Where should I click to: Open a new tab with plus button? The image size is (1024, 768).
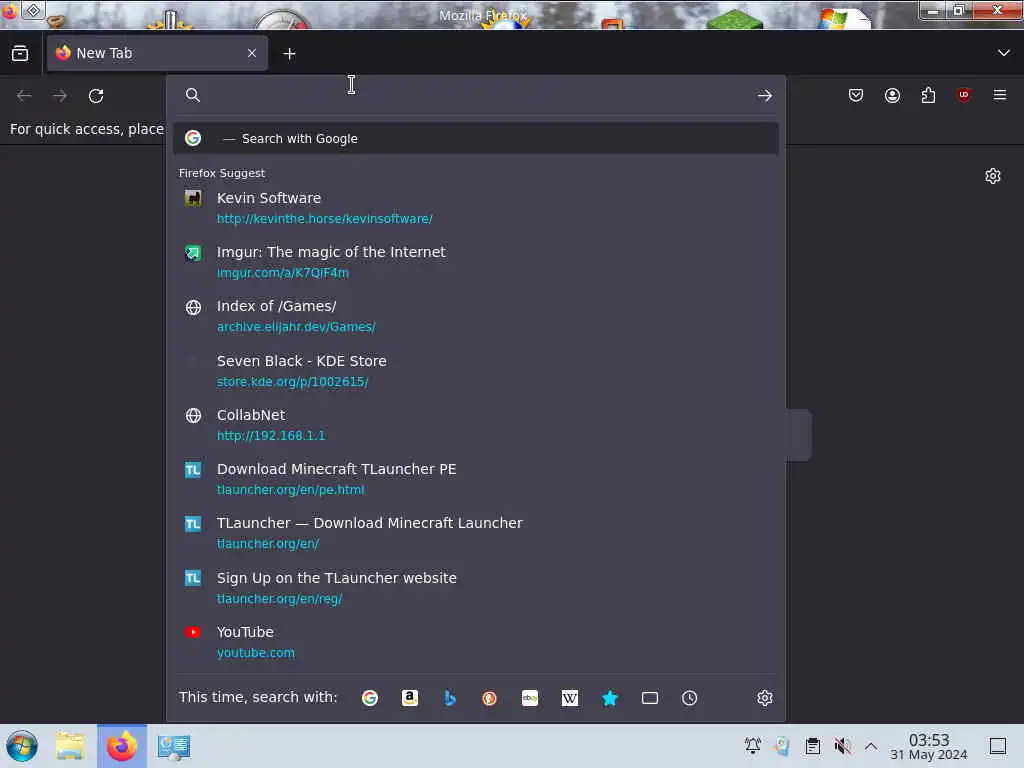(x=289, y=54)
